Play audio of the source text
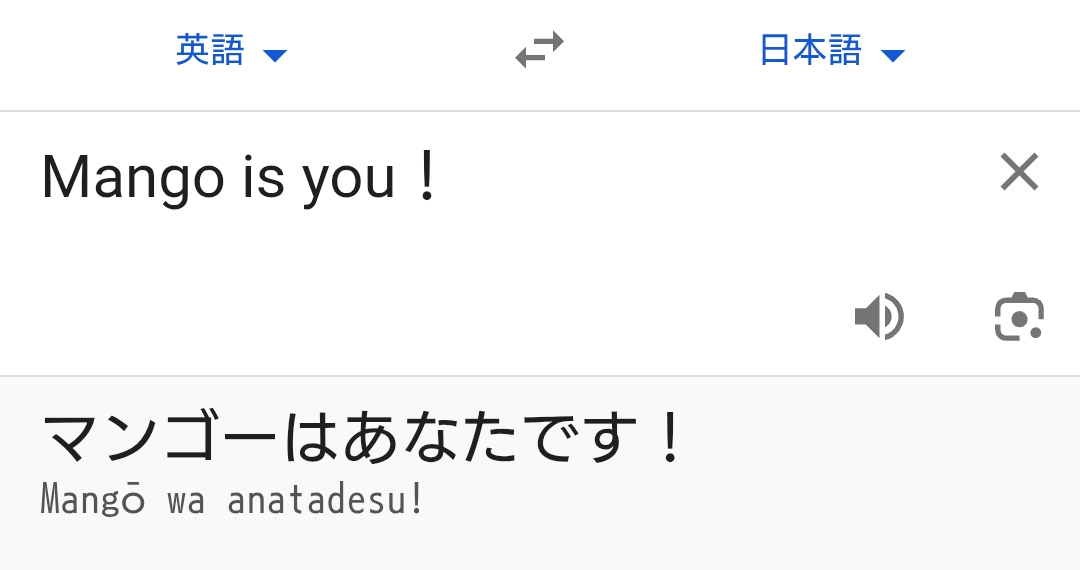The image size is (1080, 570). (x=879, y=317)
